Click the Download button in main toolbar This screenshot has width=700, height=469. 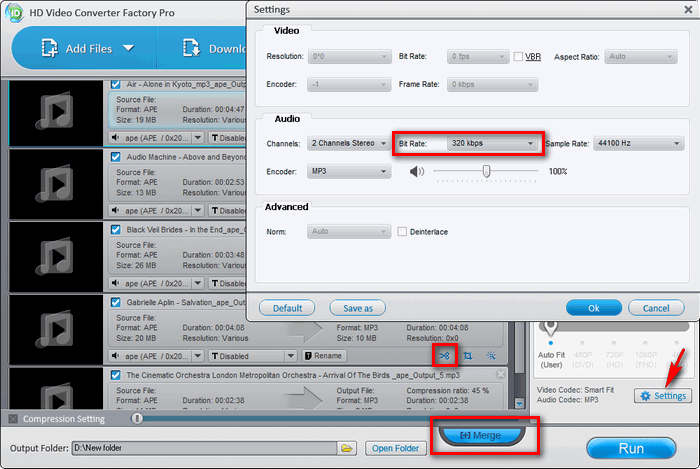[214, 48]
